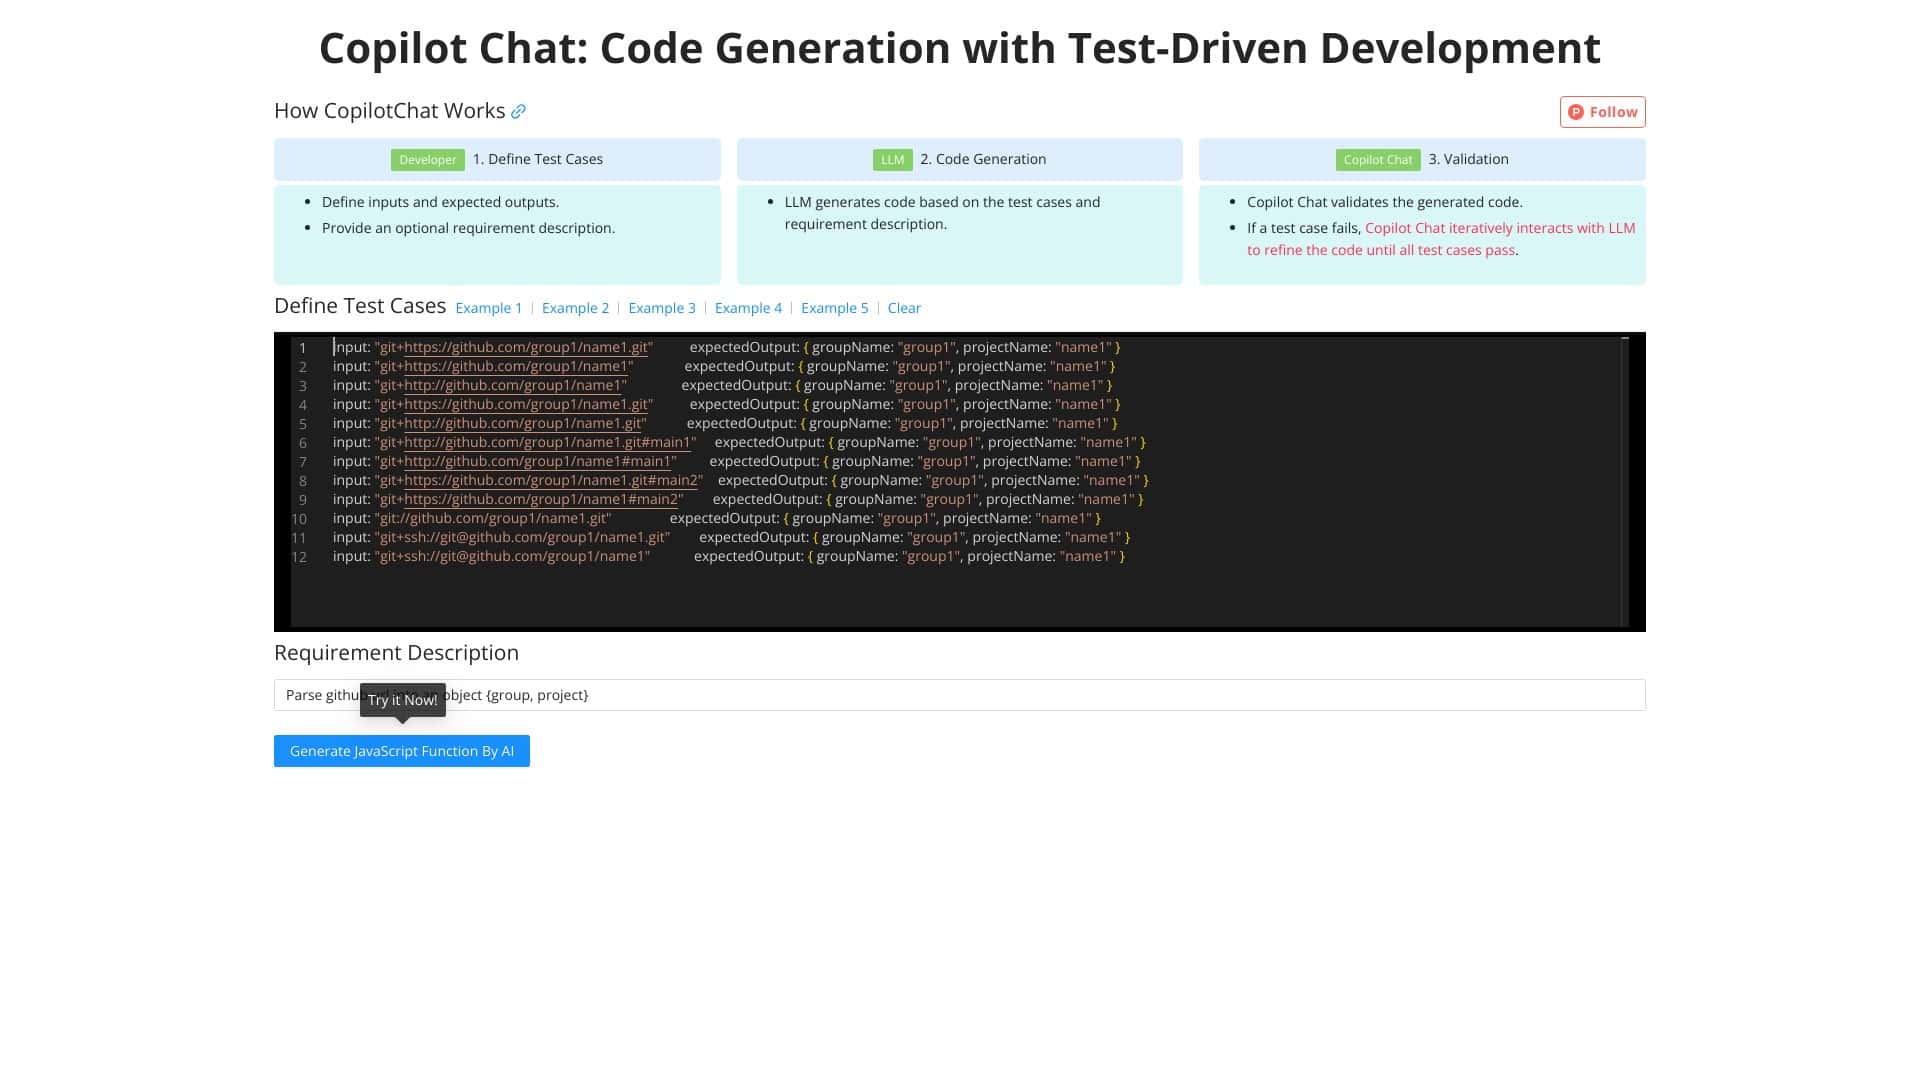
Task: Click the LLM badge in step two
Action: coord(891,159)
